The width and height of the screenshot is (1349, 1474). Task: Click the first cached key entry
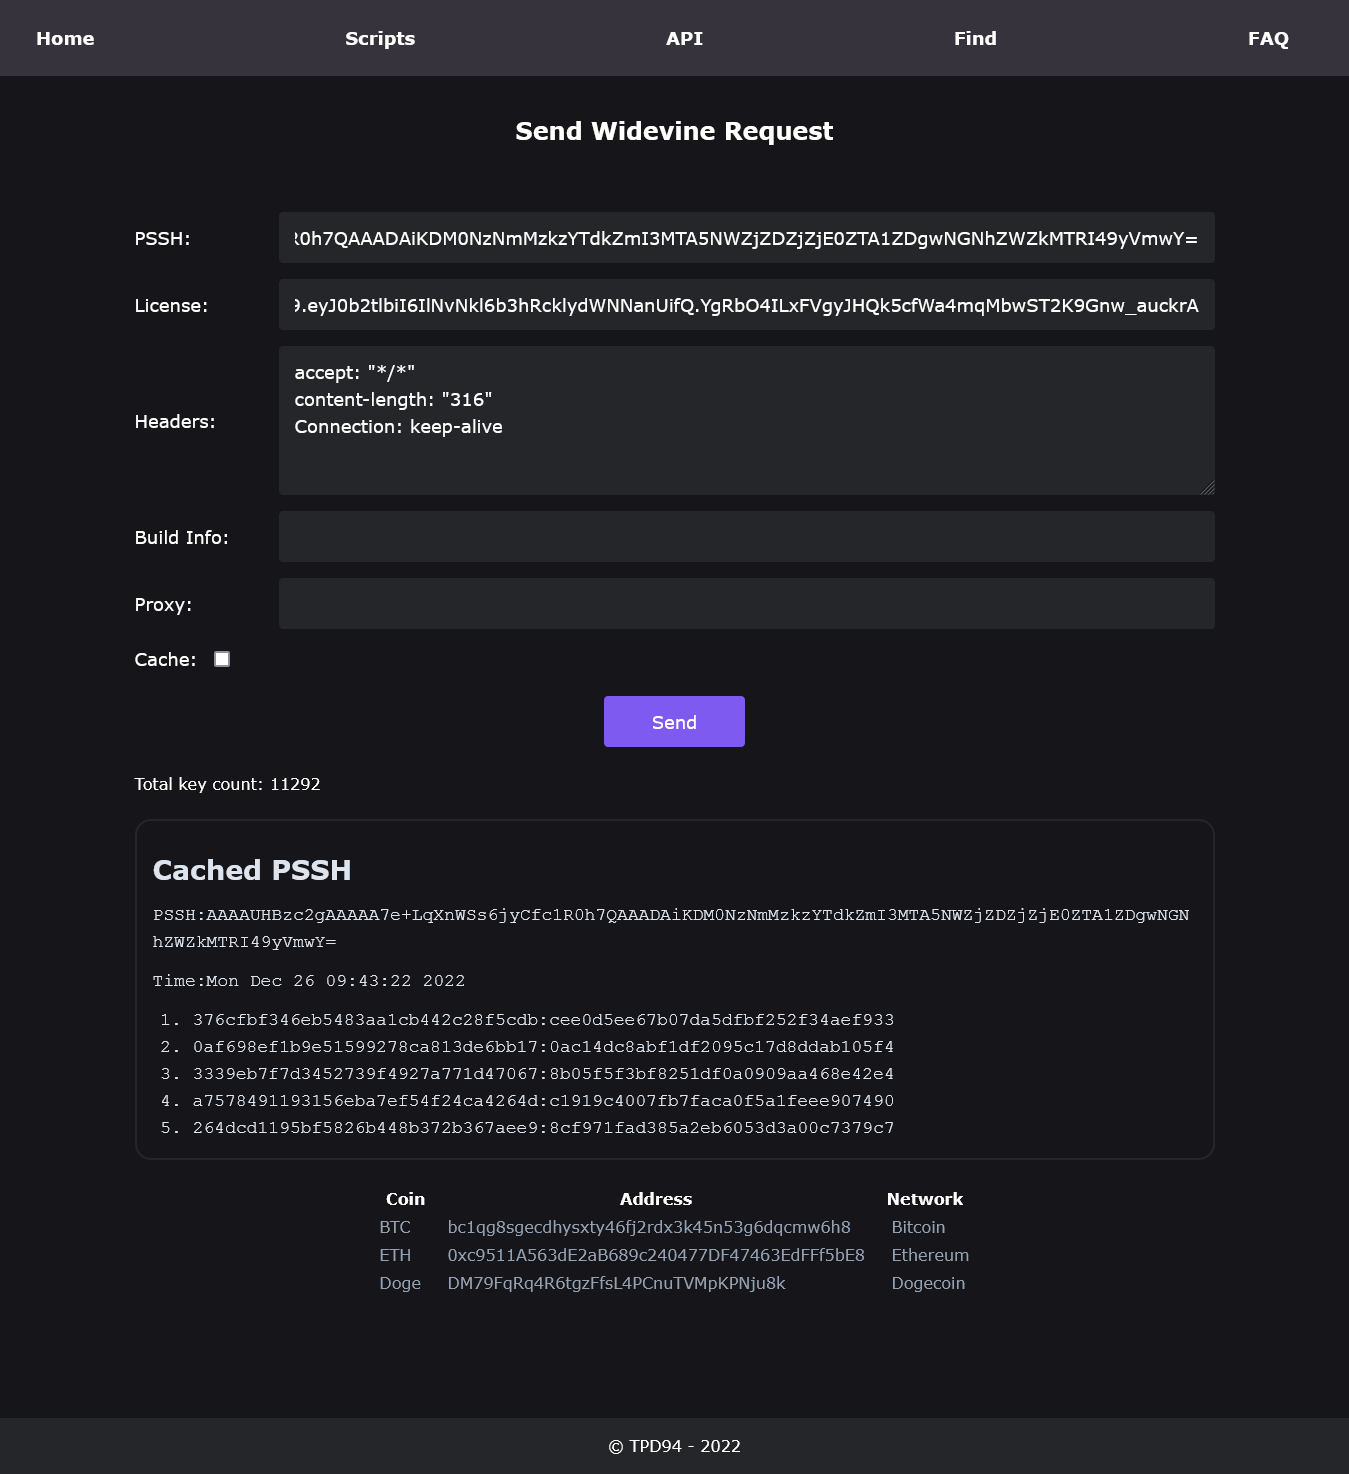click(543, 1020)
